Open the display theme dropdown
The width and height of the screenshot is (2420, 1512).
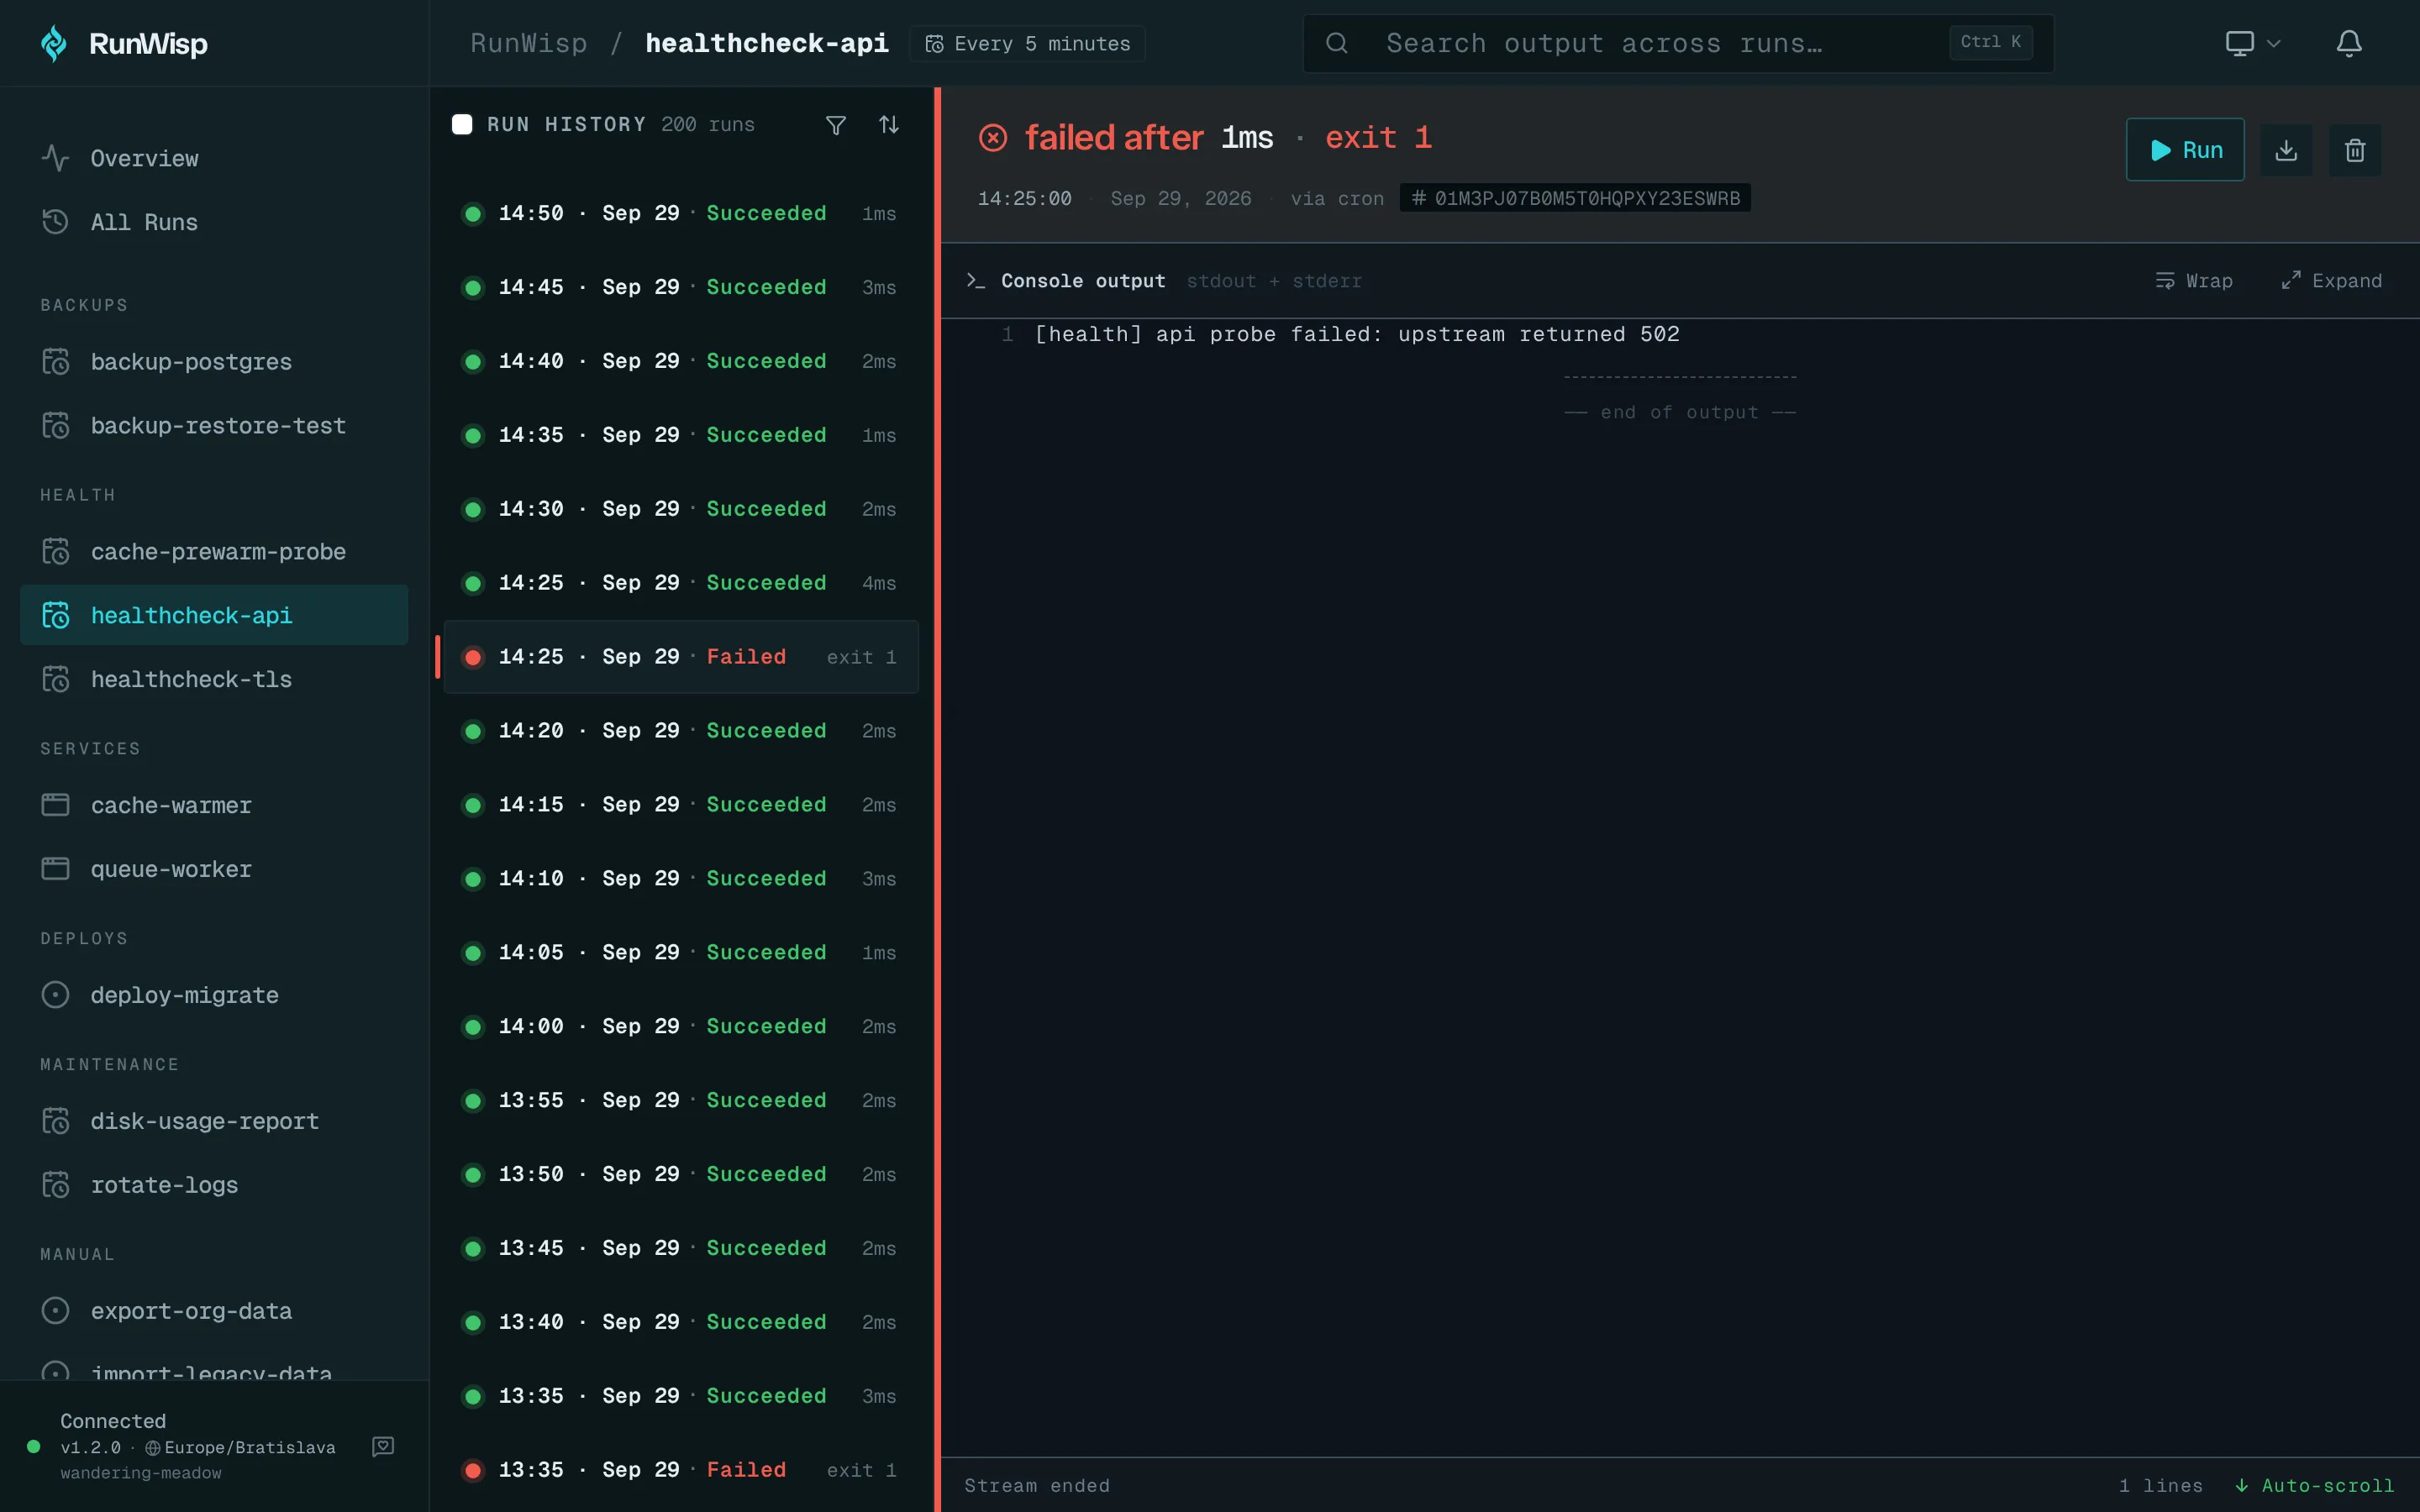[x=2252, y=43]
